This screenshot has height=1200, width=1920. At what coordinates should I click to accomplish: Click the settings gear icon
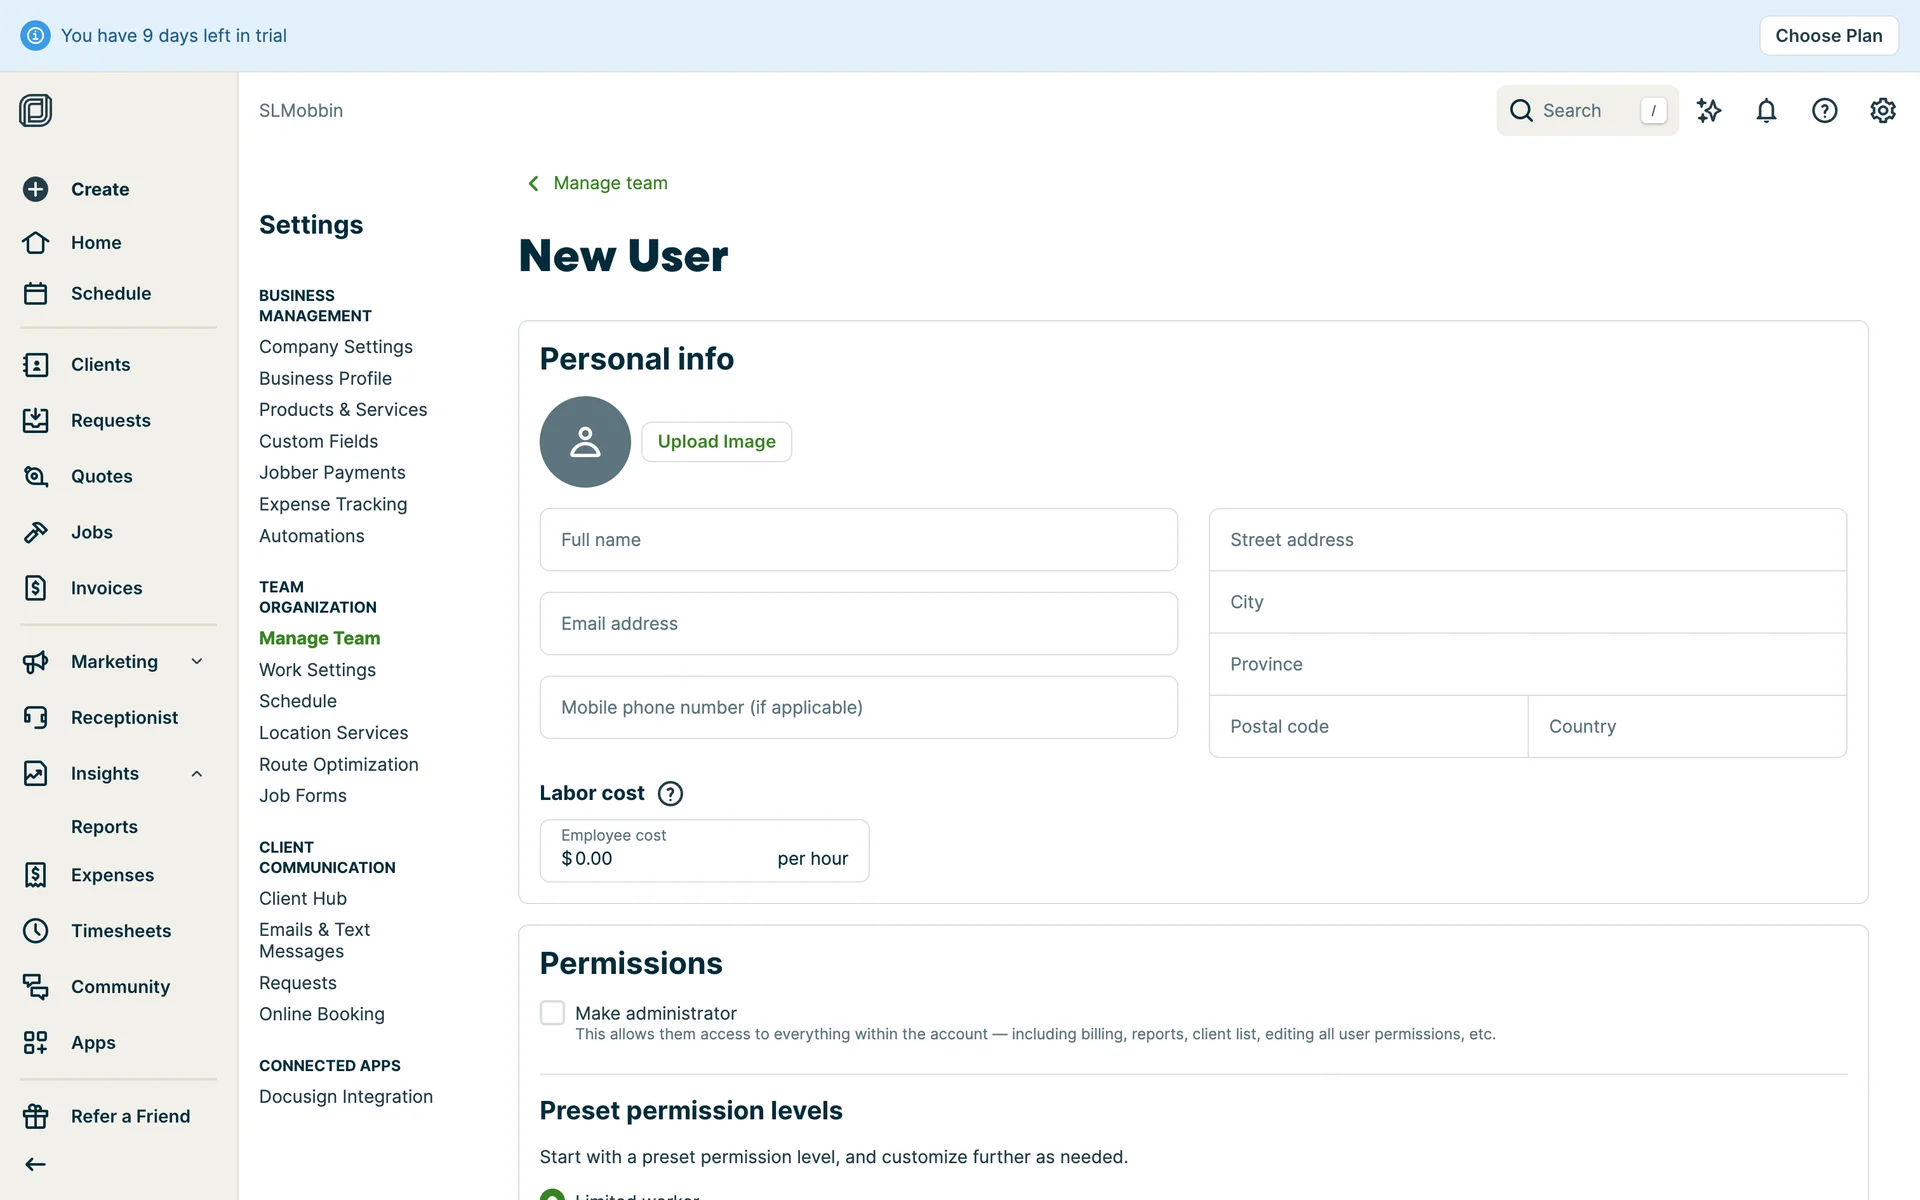(x=1882, y=111)
